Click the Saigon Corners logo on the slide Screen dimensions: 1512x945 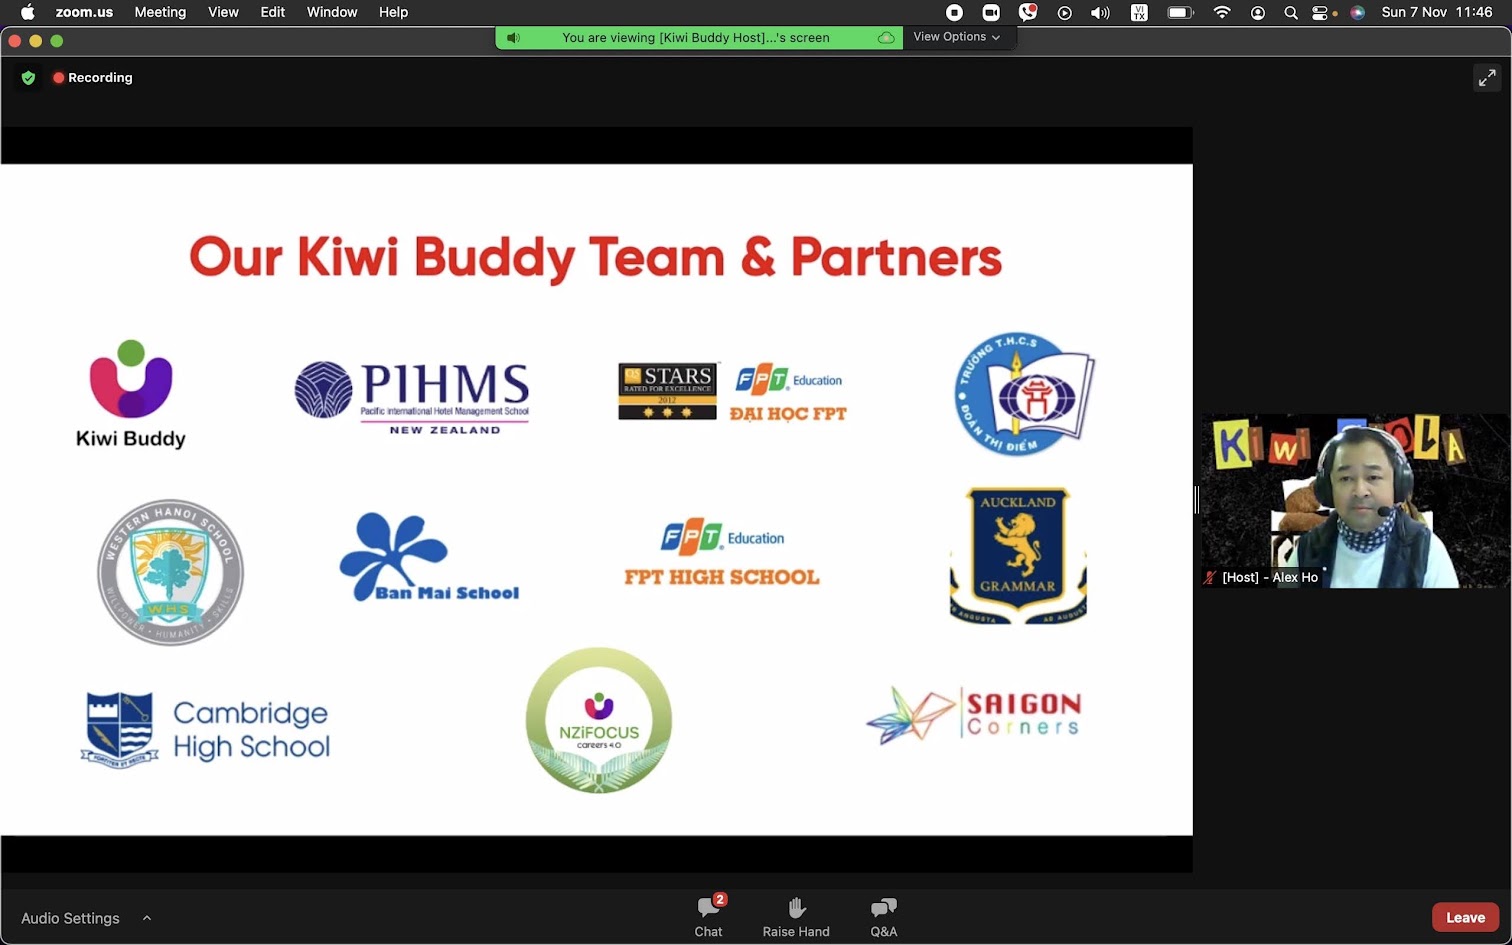coord(974,715)
